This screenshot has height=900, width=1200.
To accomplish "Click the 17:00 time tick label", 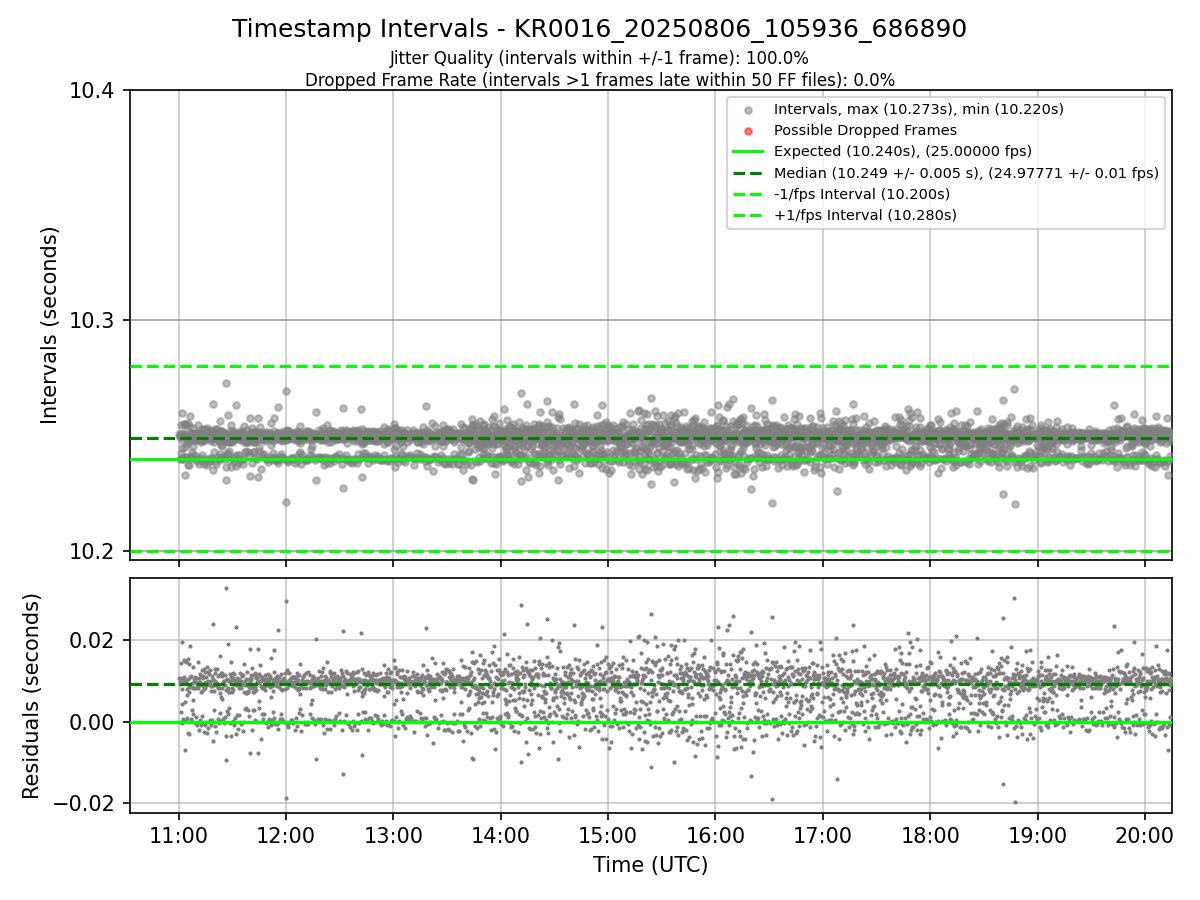I will pos(822,834).
